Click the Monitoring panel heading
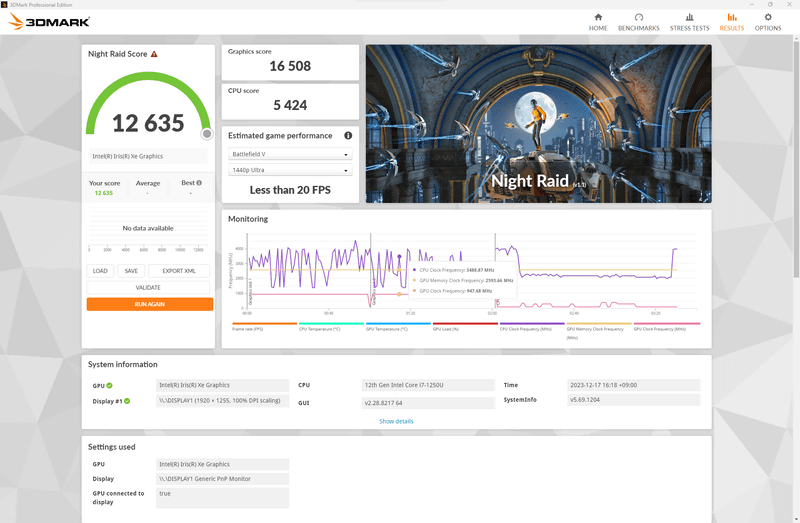The height and width of the screenshot is (523, 800). tap(248, 219)
